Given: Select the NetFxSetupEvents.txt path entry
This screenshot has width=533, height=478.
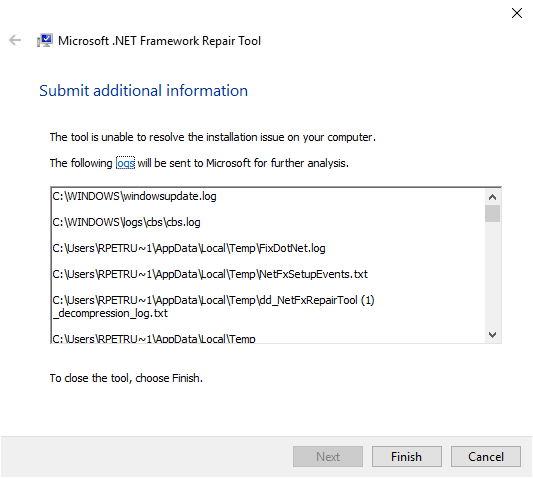Looking at the screenshot, I should pos(210,274).
